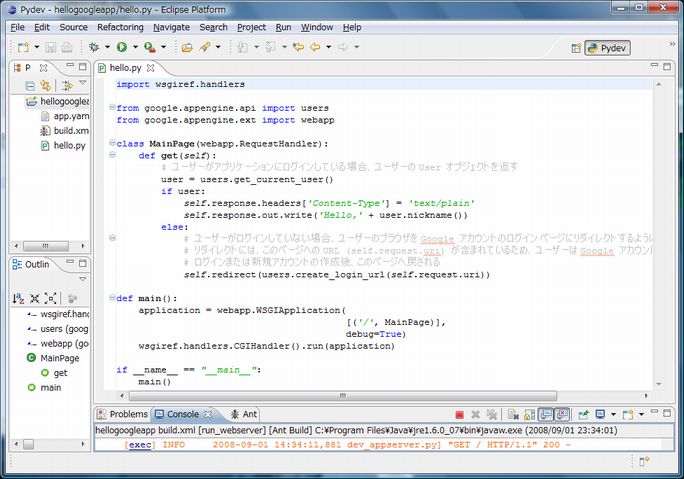Click the editor horizontal scrollbar

click(x=340, y=396)
